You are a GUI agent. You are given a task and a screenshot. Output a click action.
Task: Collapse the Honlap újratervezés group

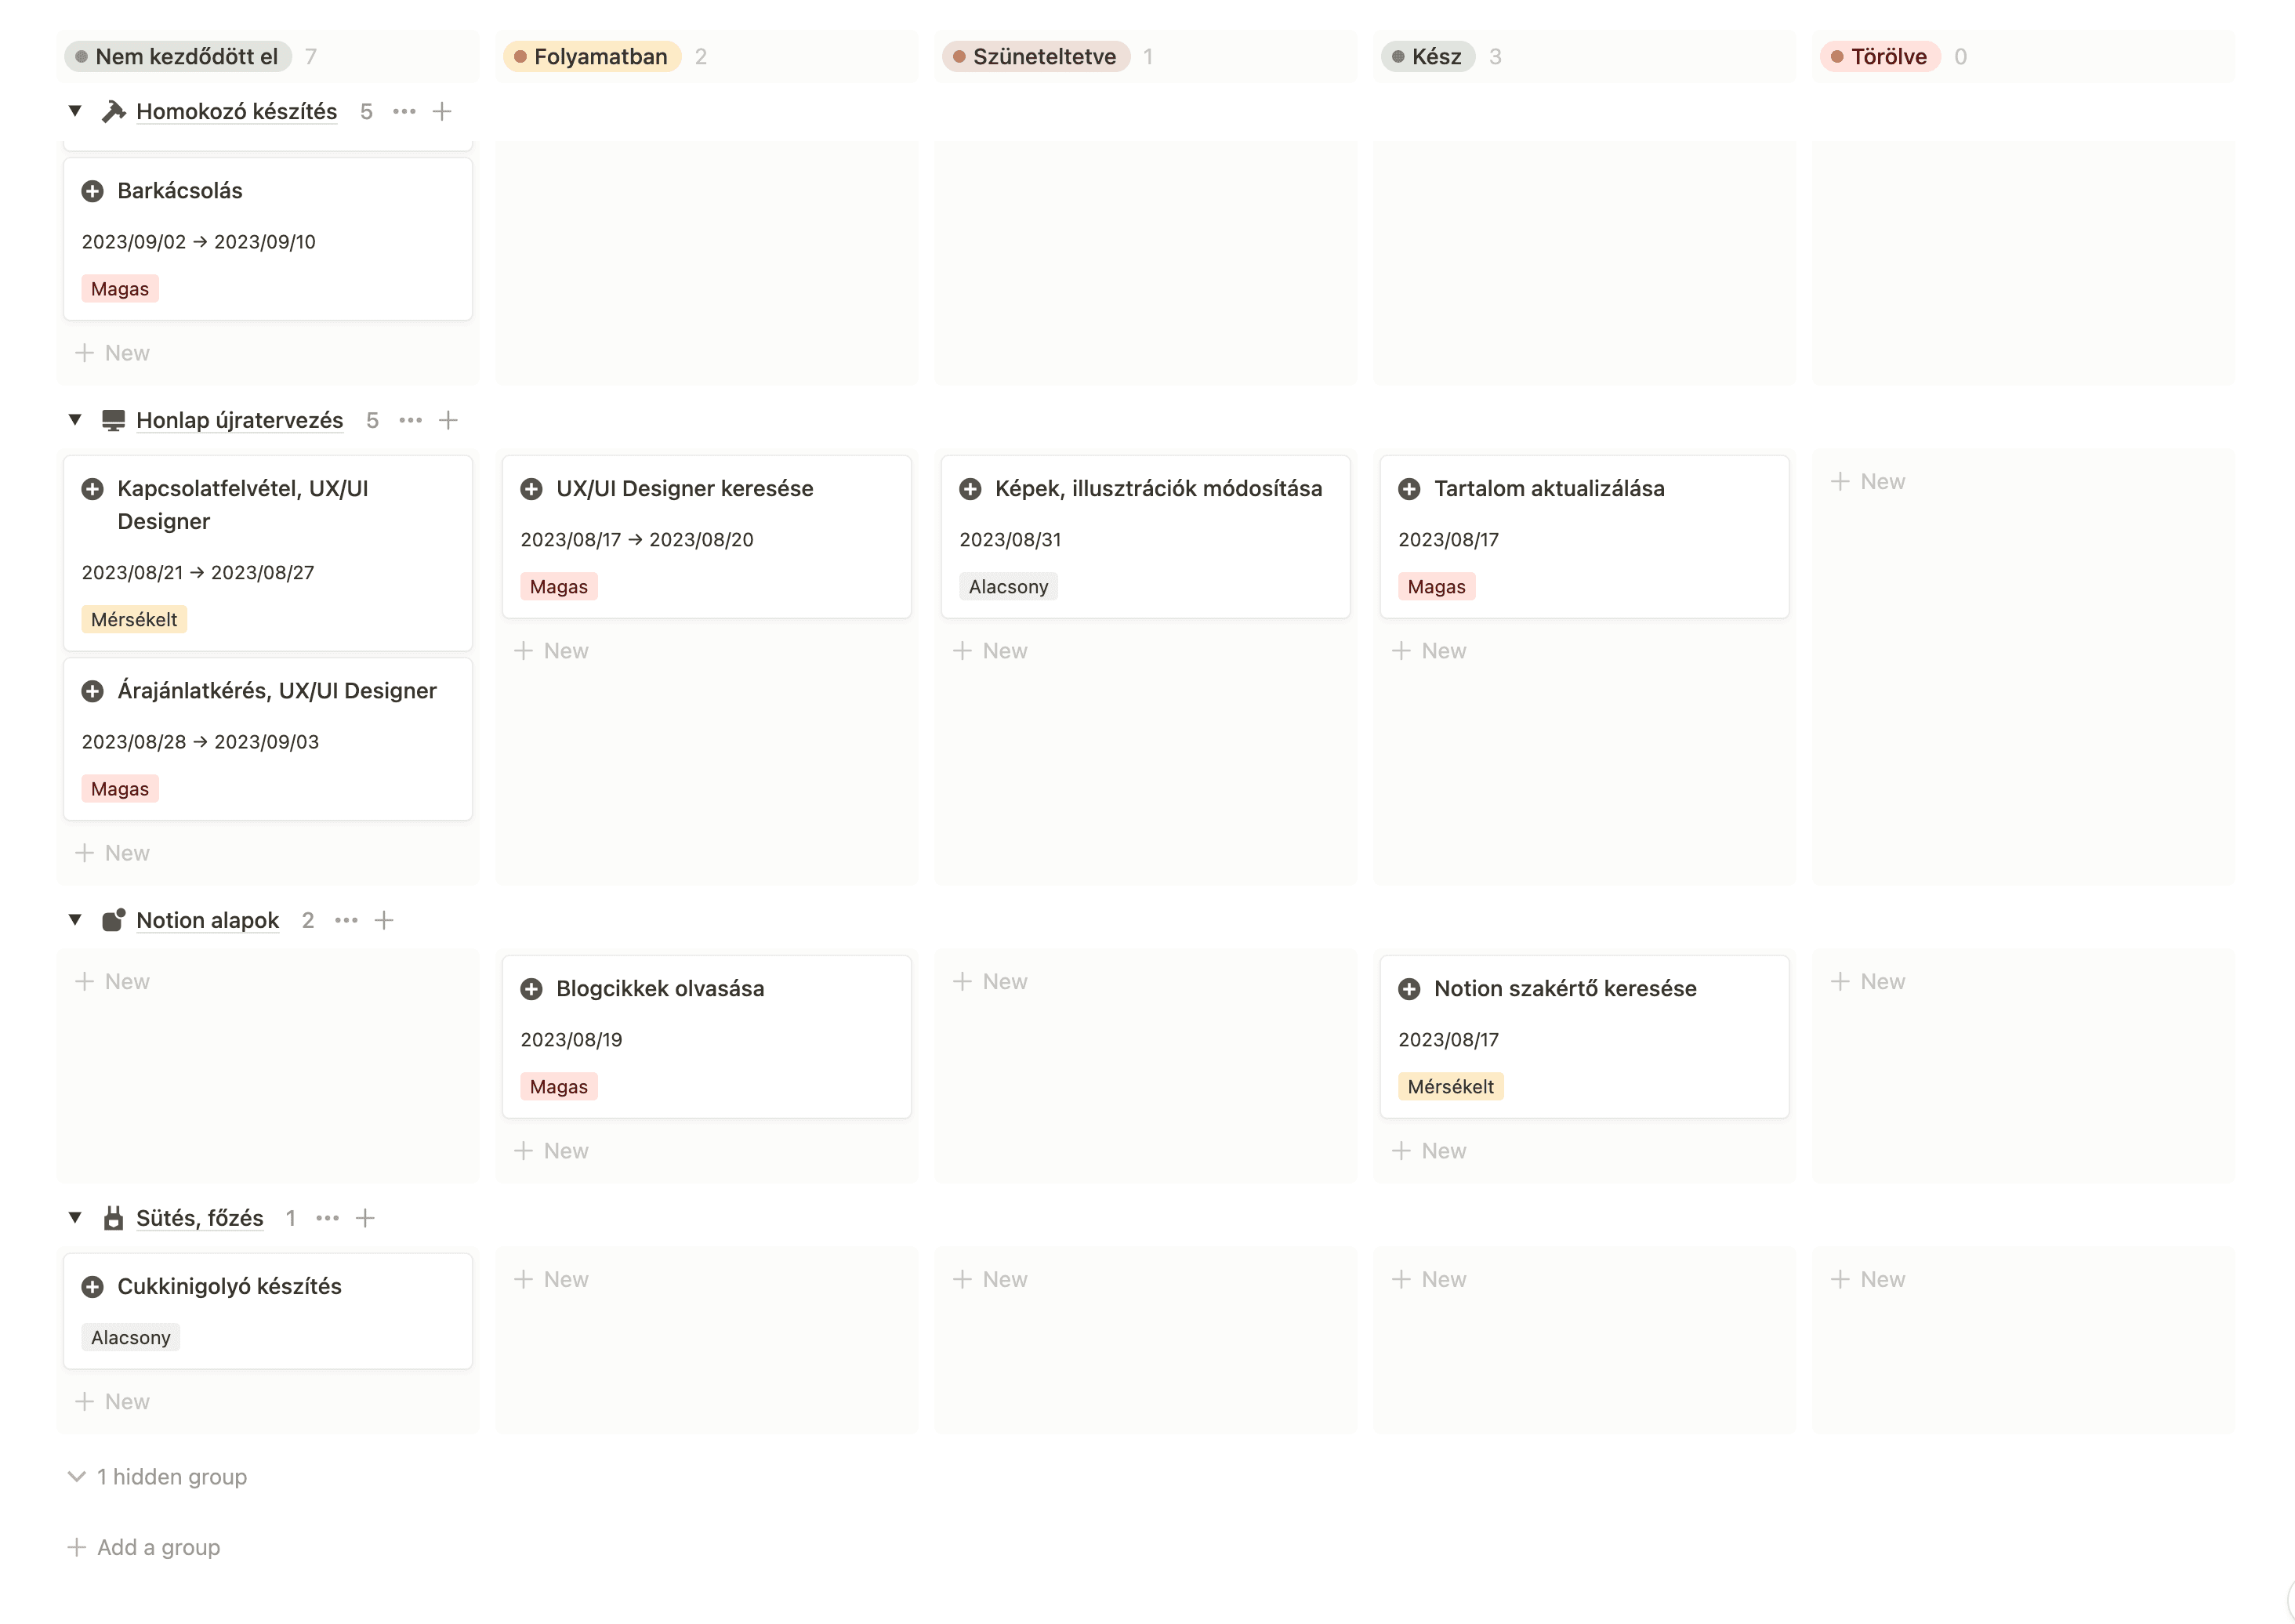click(x=75, y=420)
